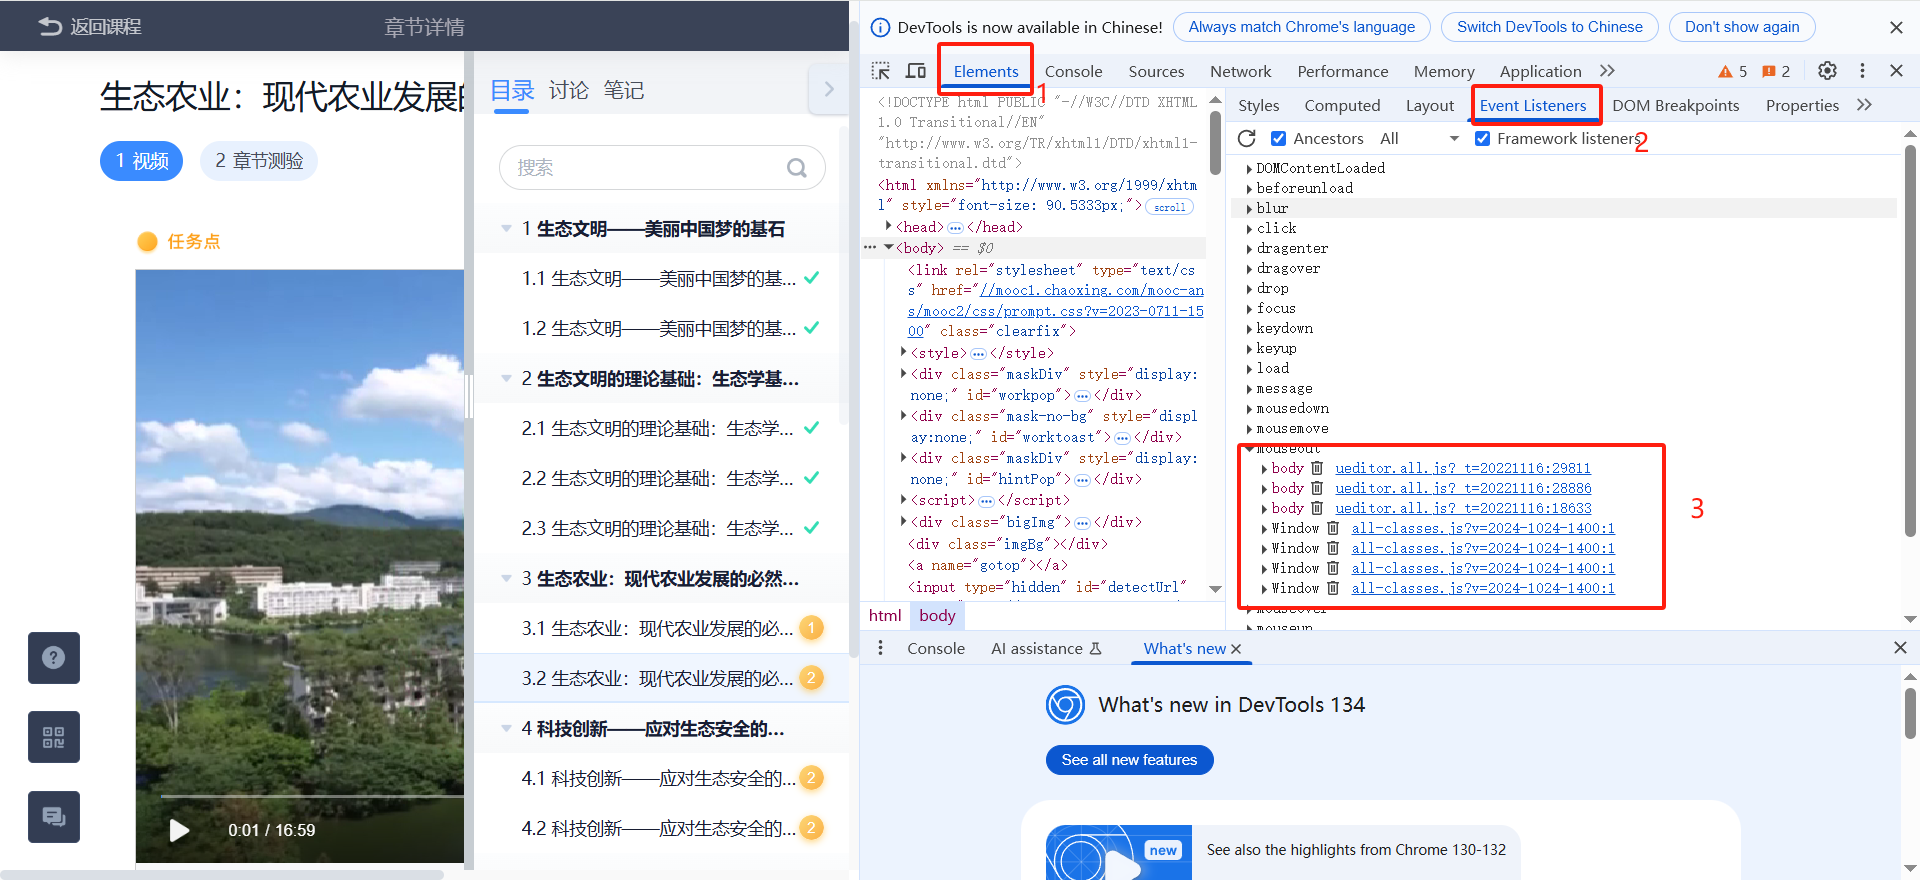Image resolution: width=1920 pixels, height=880 pixels.
Task: Play the course video
Action: pyautogui.click(x=179, y=830)
